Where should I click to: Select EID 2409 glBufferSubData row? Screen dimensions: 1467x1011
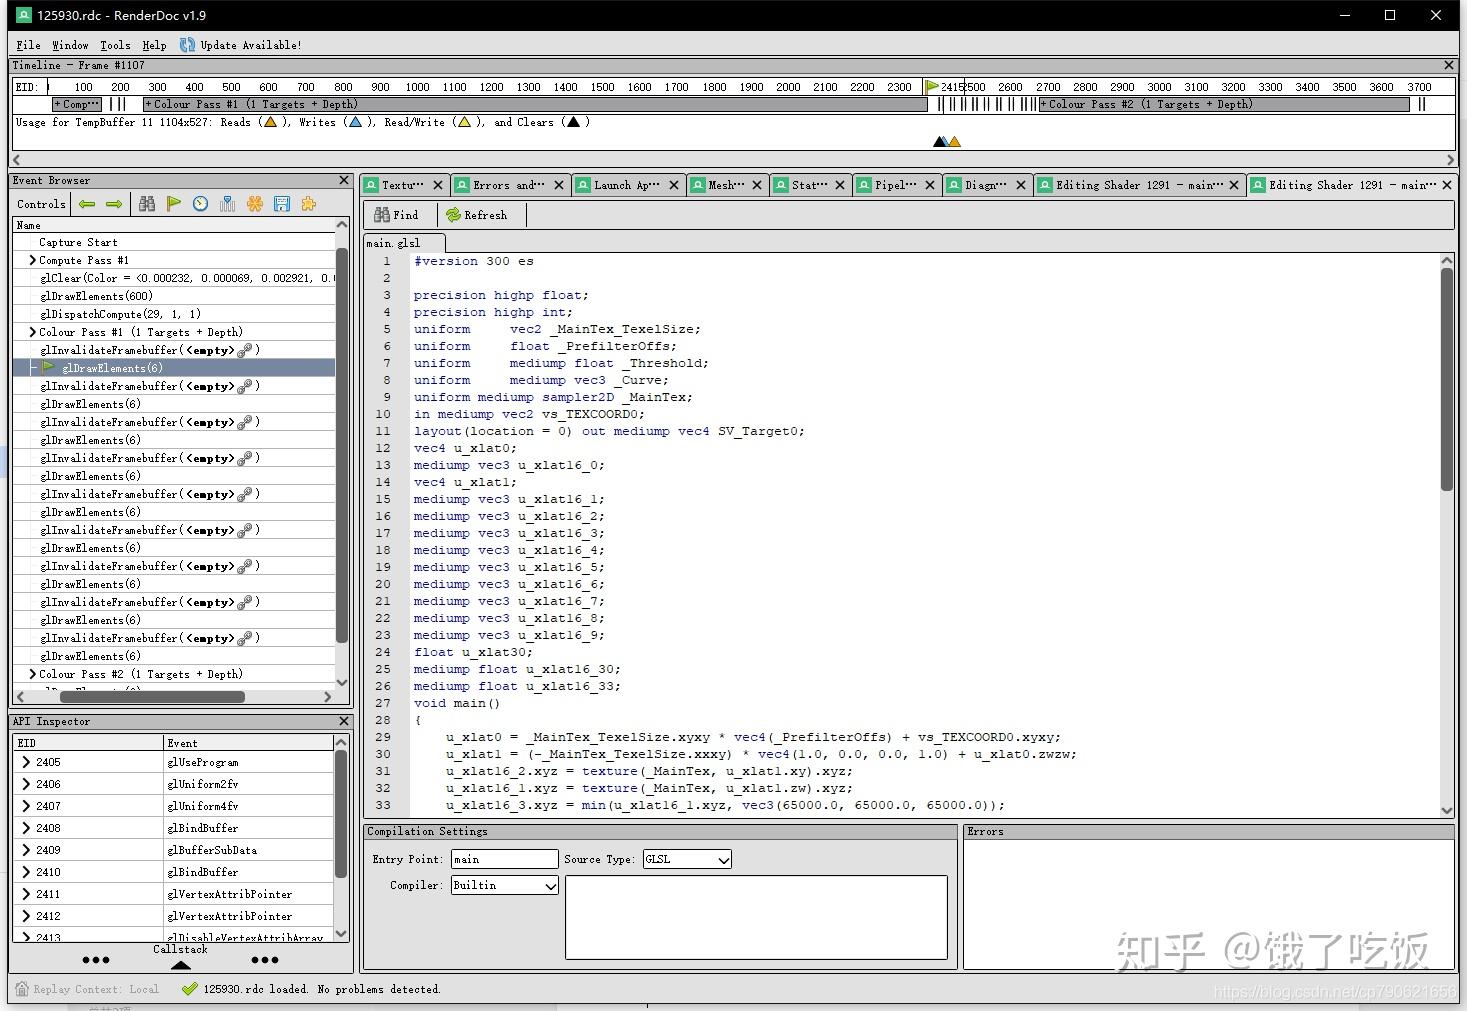(x=174, y=850)
